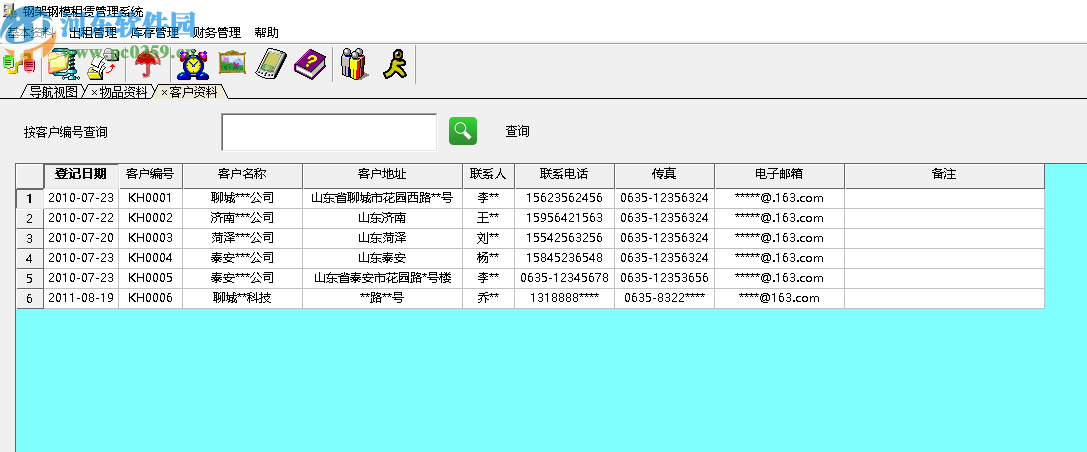Select row header 2 in the table
Viewport: 1087px width, 452px height.
click(30, 218)
